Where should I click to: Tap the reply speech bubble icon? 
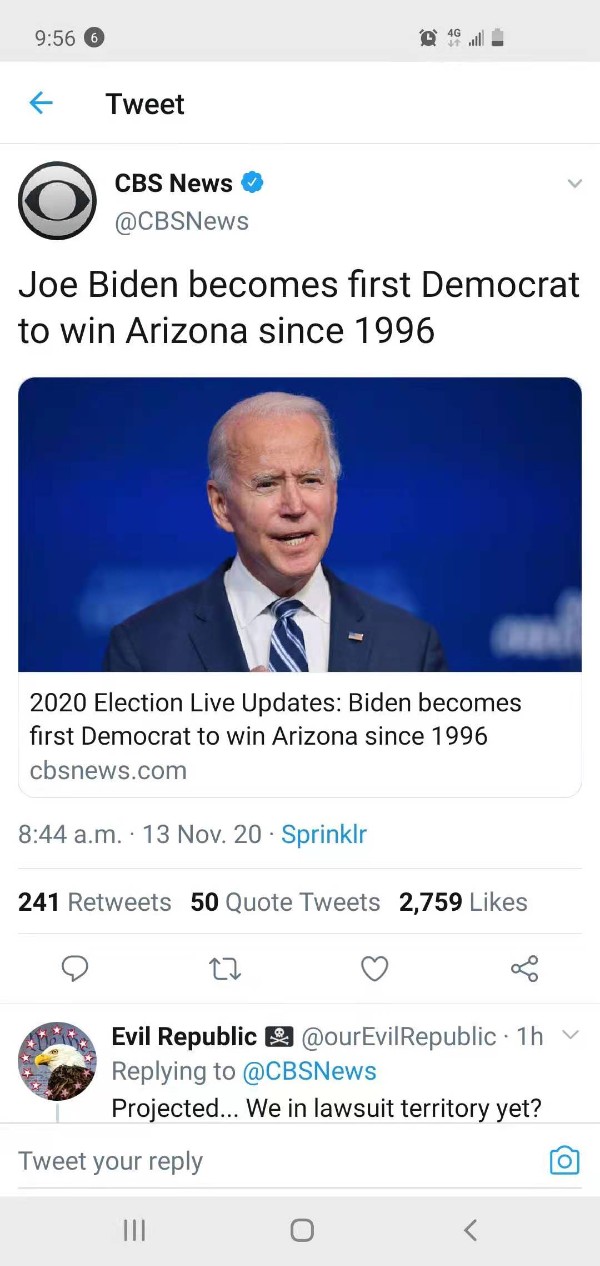tap(75, 968)
